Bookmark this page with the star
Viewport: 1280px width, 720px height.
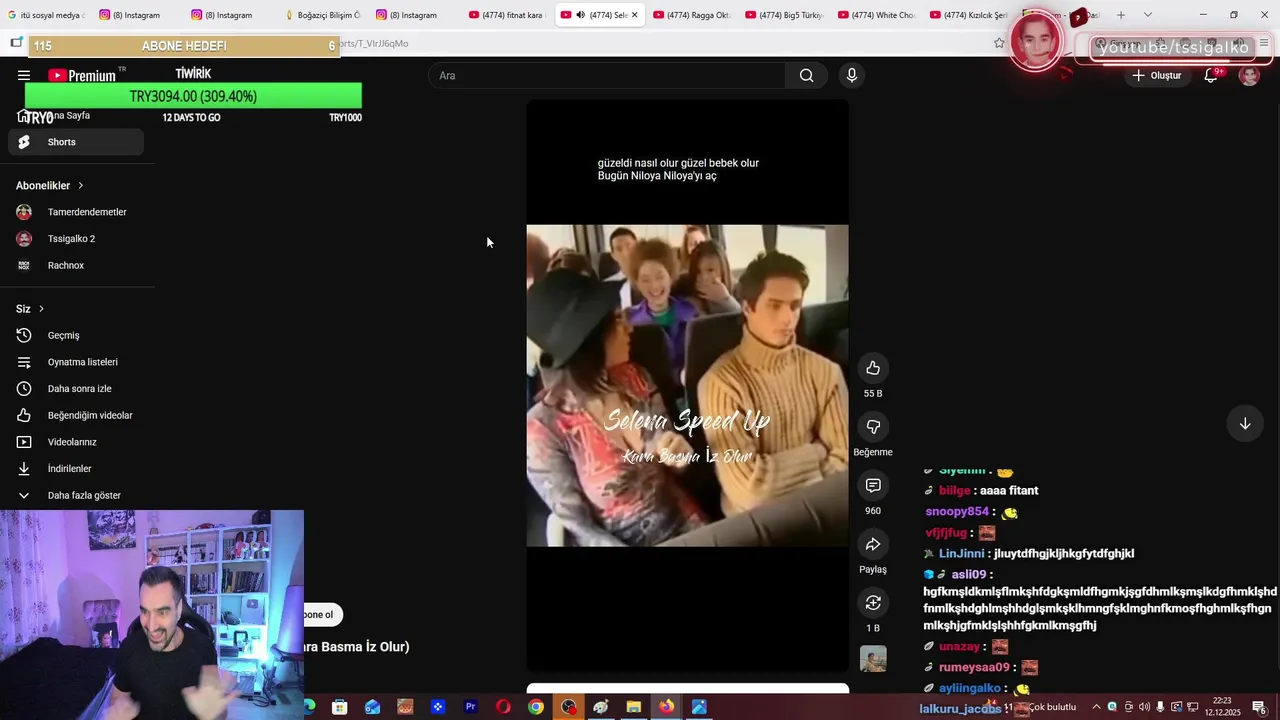(999, 43)
